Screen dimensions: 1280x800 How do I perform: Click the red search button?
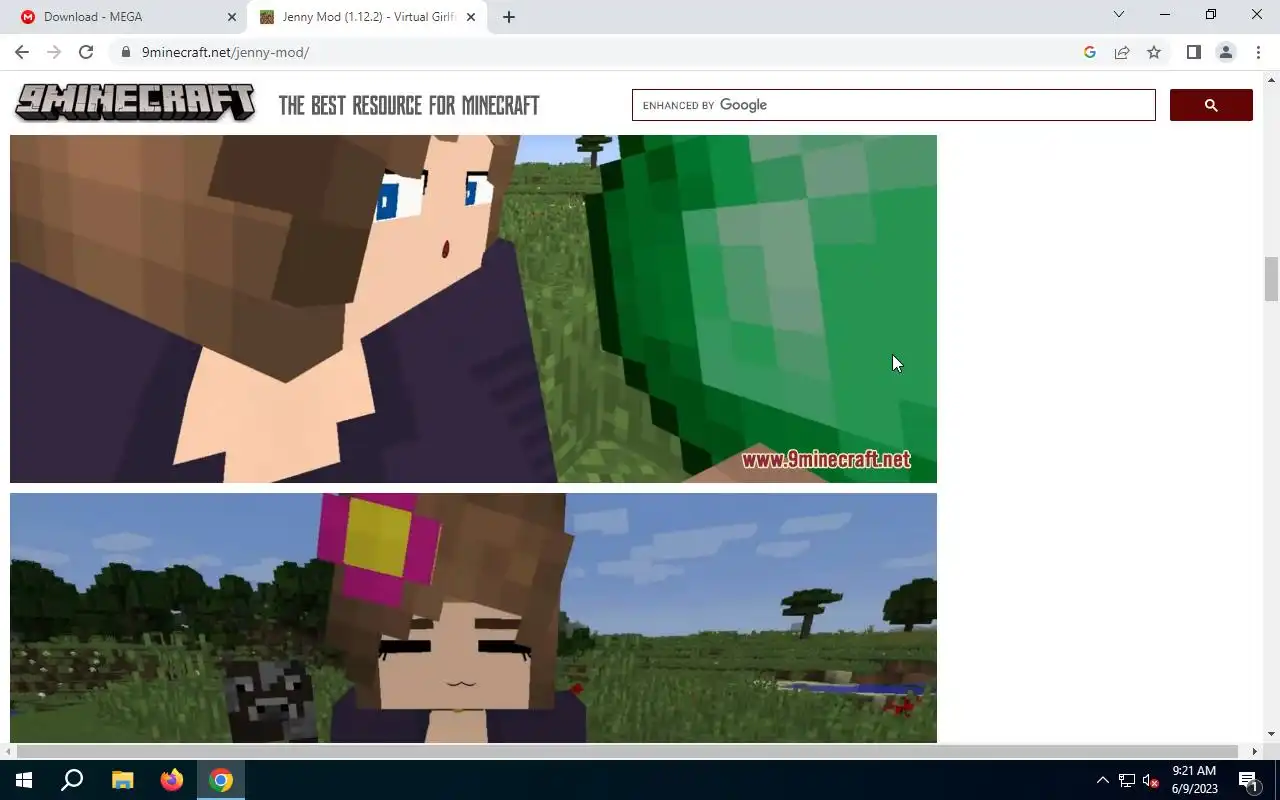(1211, 105)
